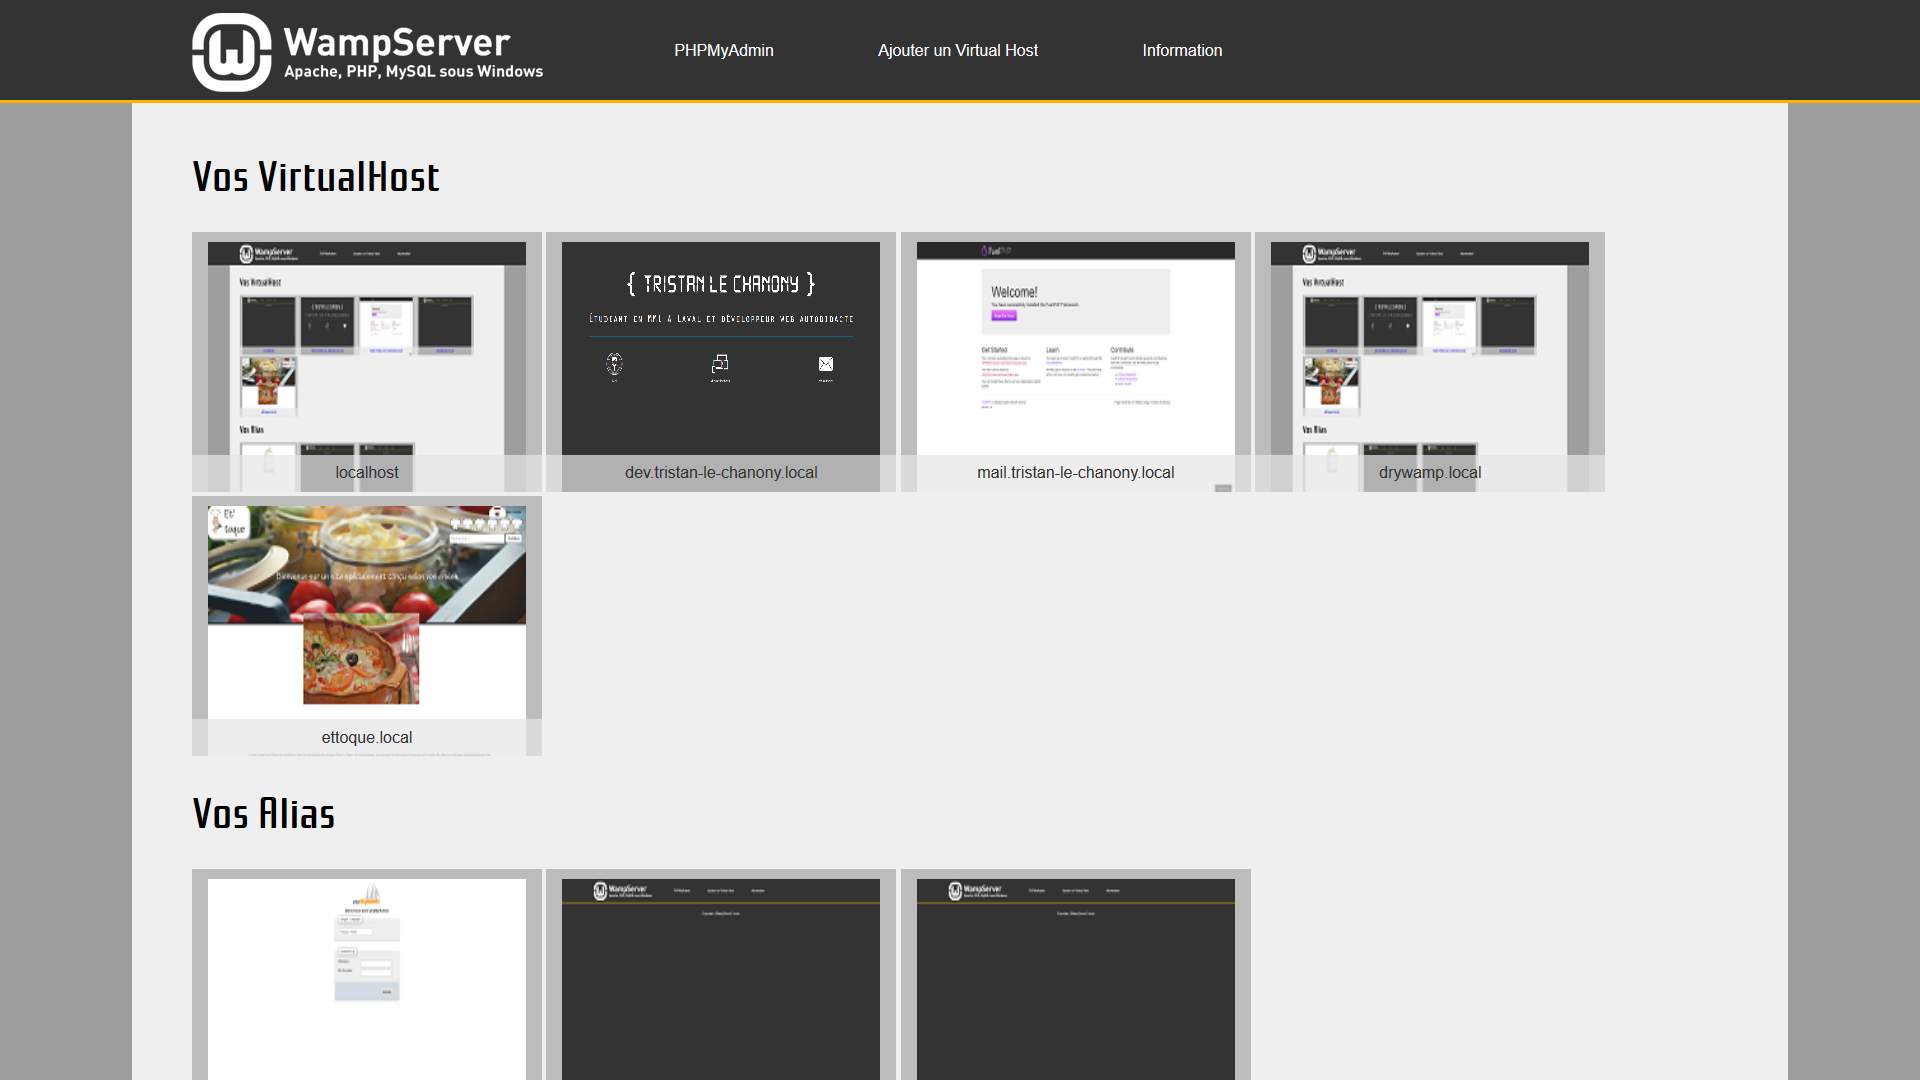
Task: Click the envelope icon in Tristan preview
Action: pos(826,364)
